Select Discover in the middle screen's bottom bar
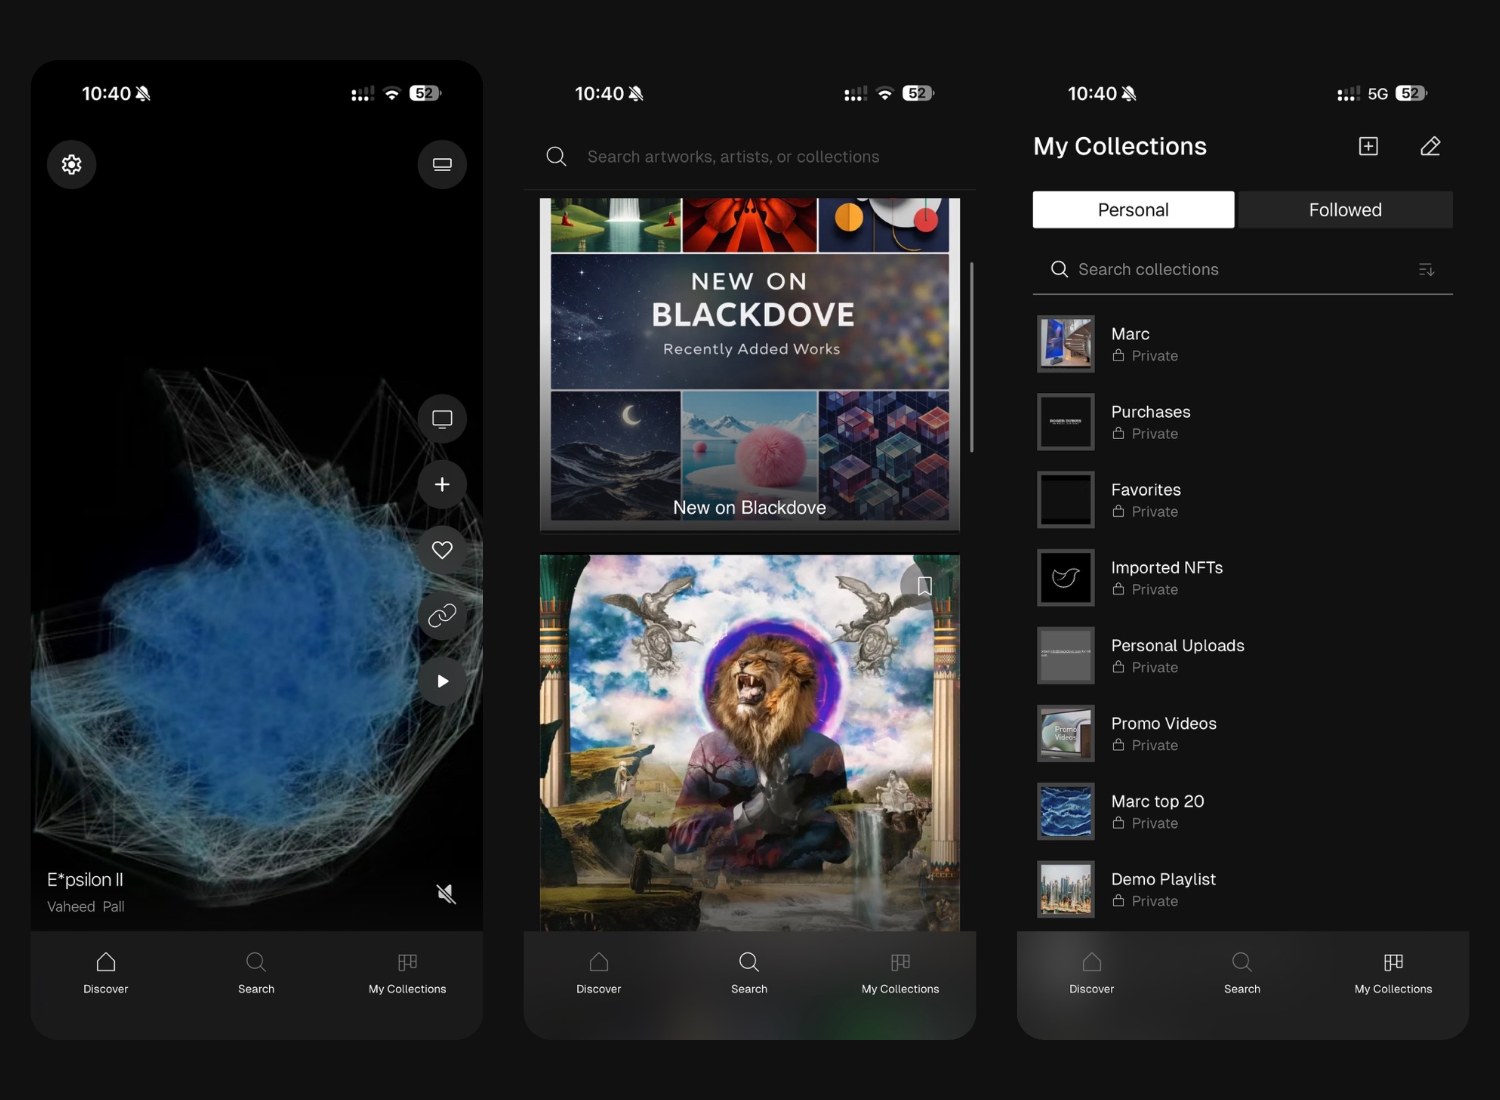 599,974
